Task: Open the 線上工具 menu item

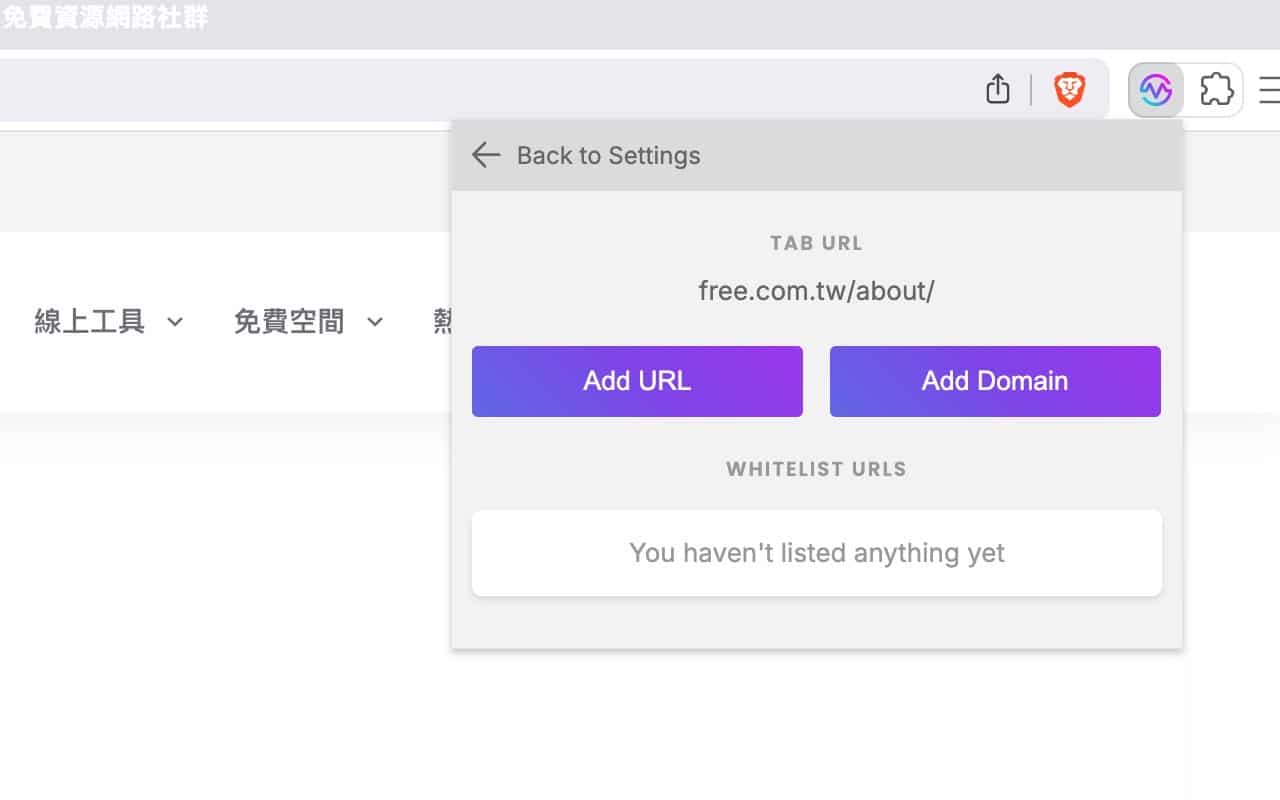Action: [90, 321]
